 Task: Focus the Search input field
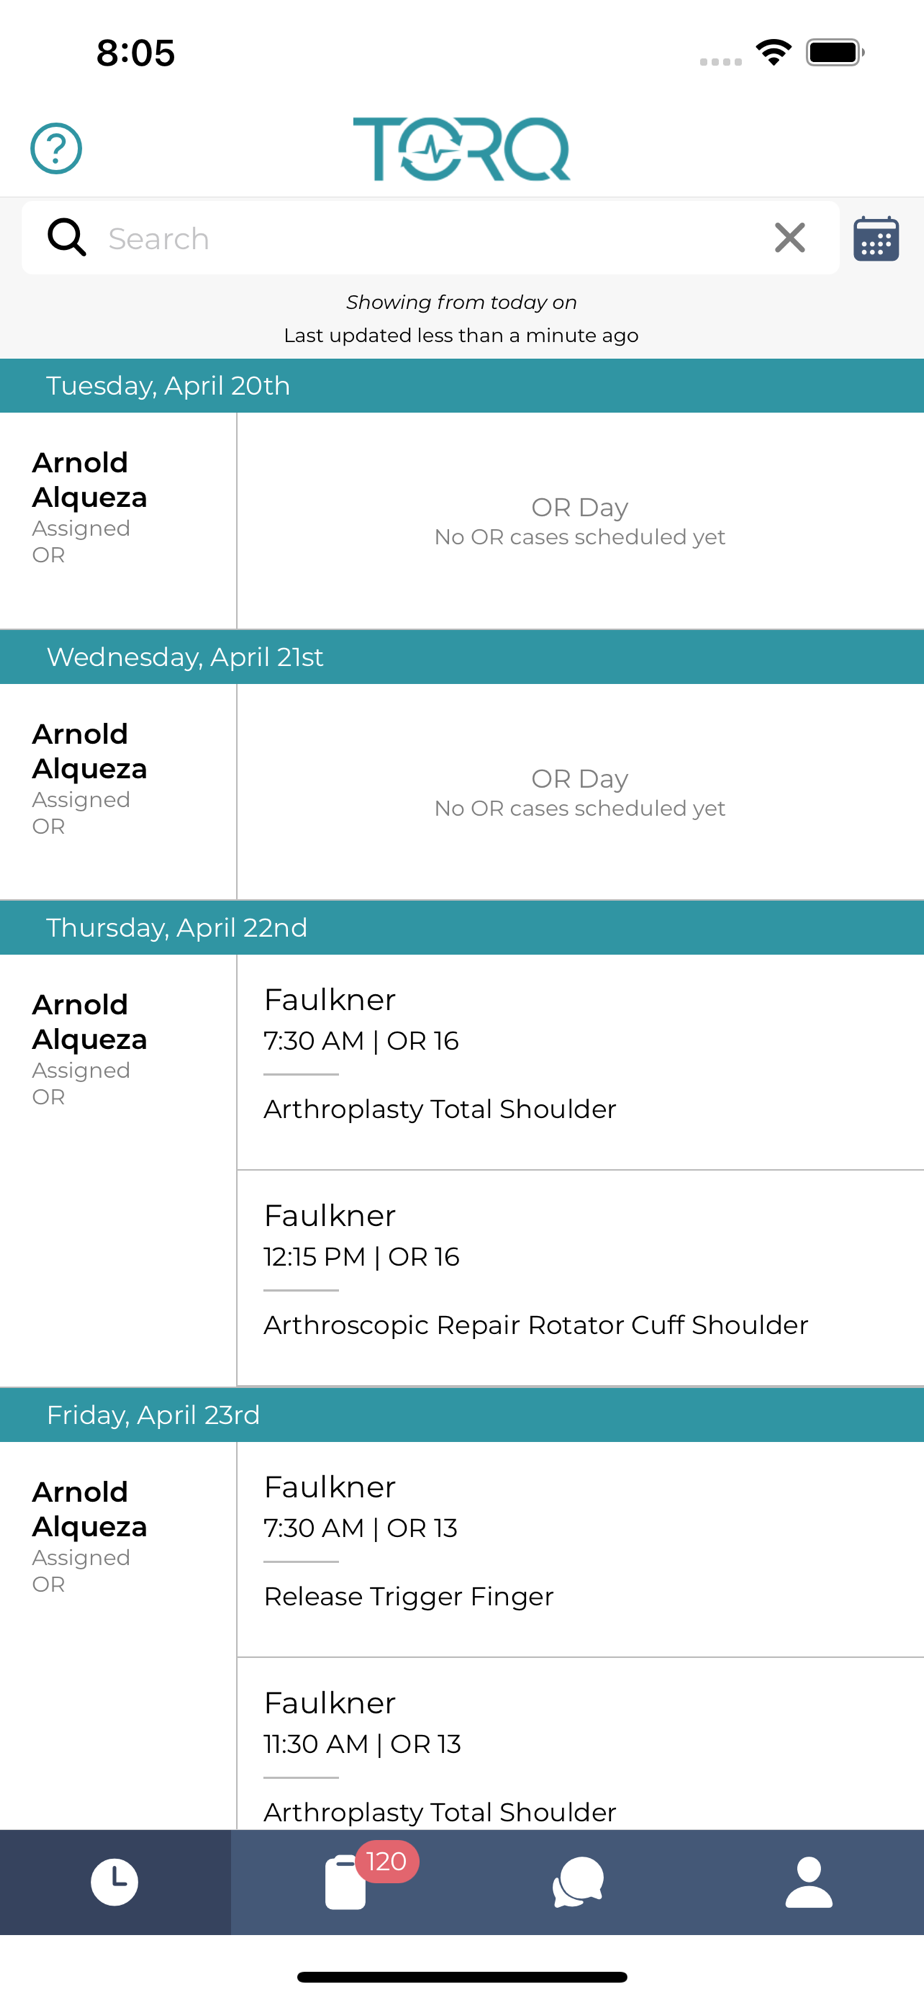pyautogui.click(x=430, y=238)
